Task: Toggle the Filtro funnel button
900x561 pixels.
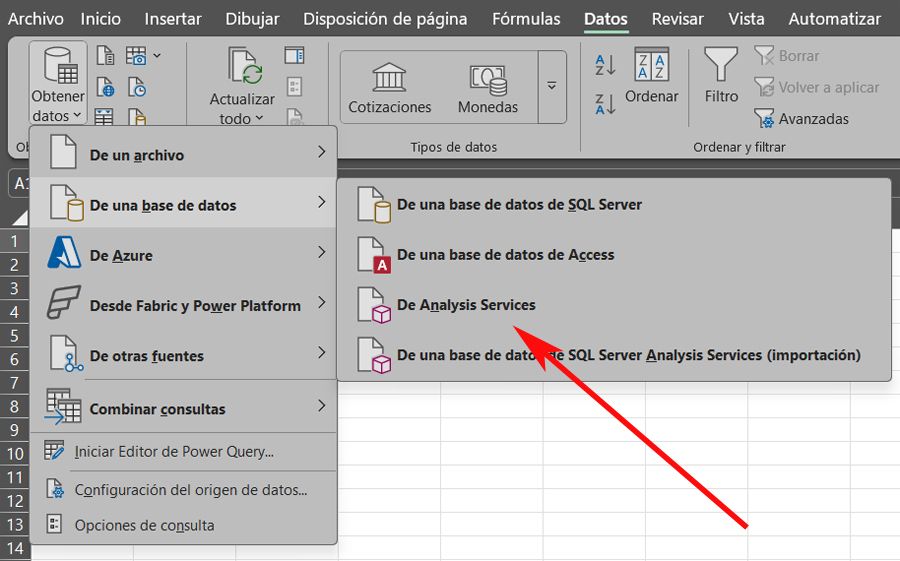Action: pos(721,76)
